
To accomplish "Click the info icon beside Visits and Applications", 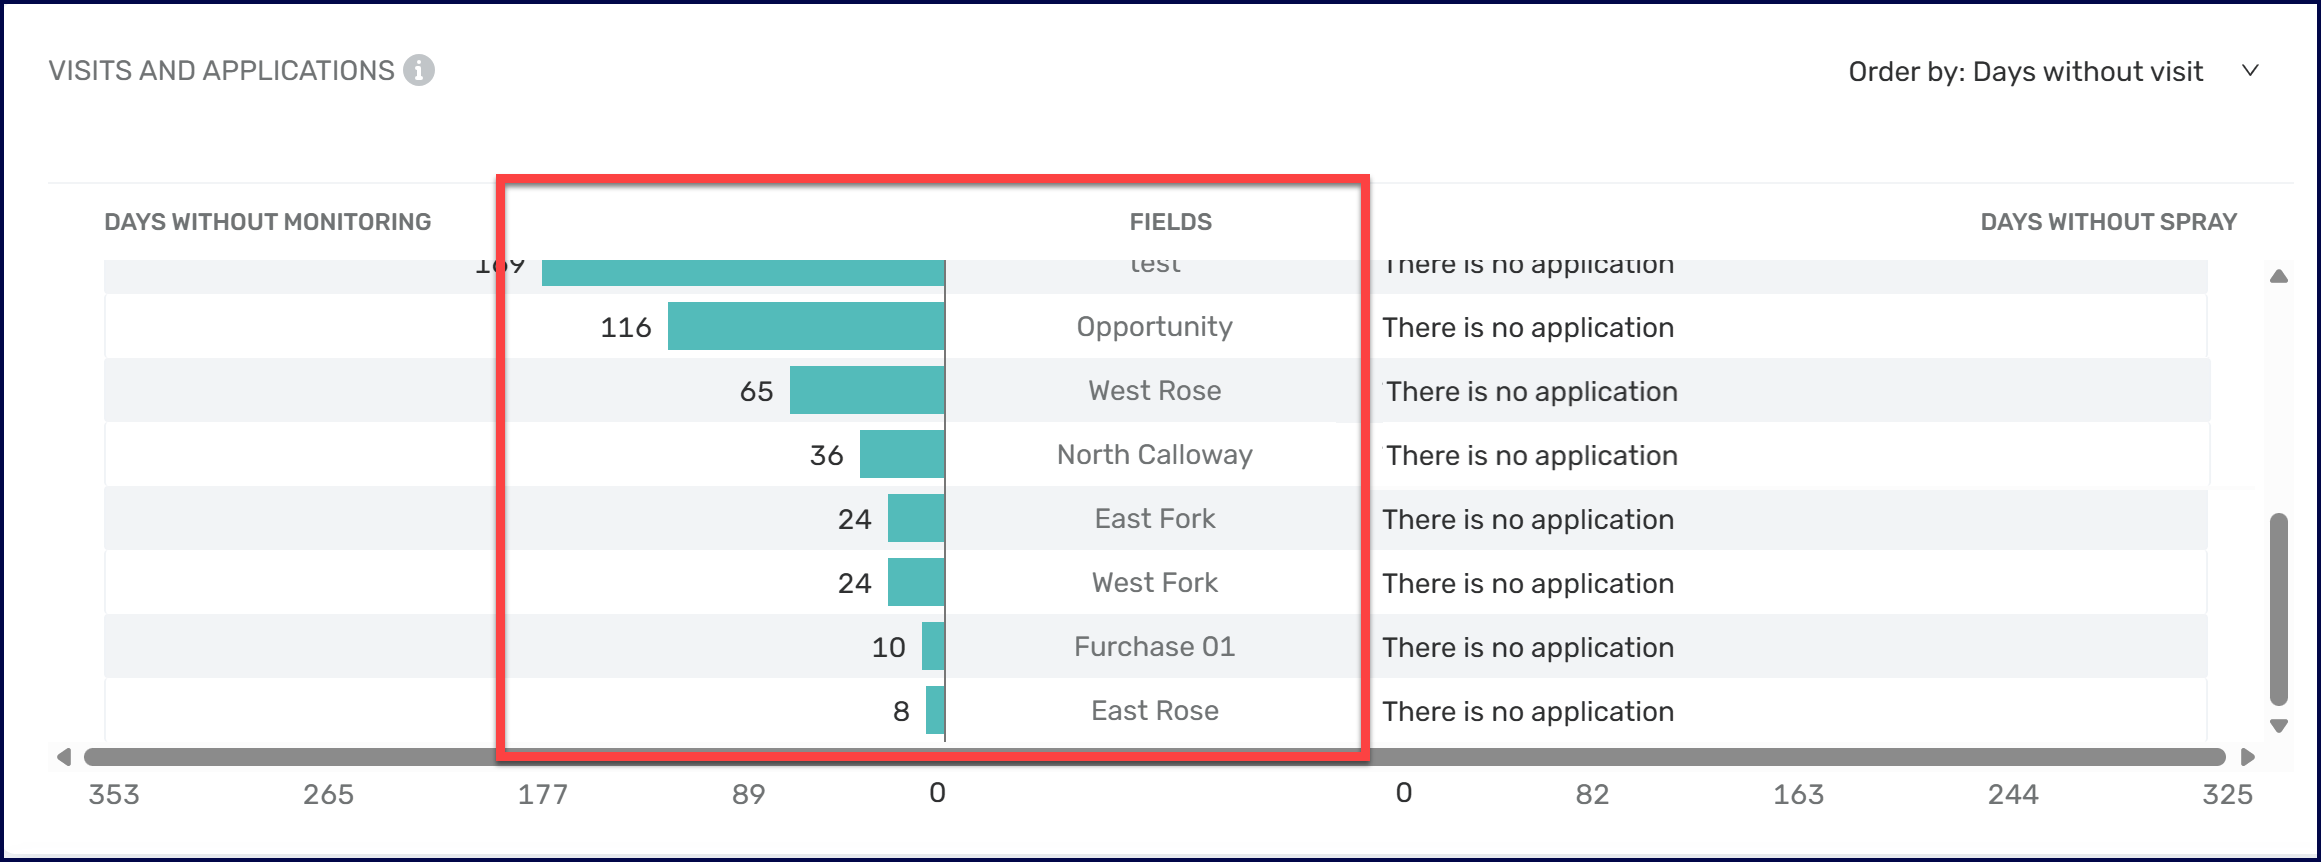I will click(419, 71).
